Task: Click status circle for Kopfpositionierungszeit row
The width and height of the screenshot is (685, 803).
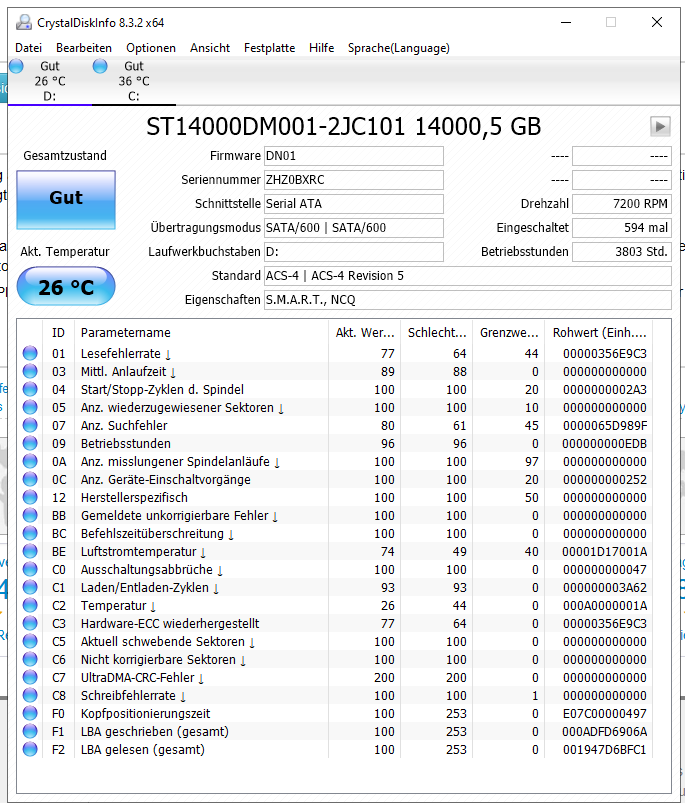Action: point(30,713)
